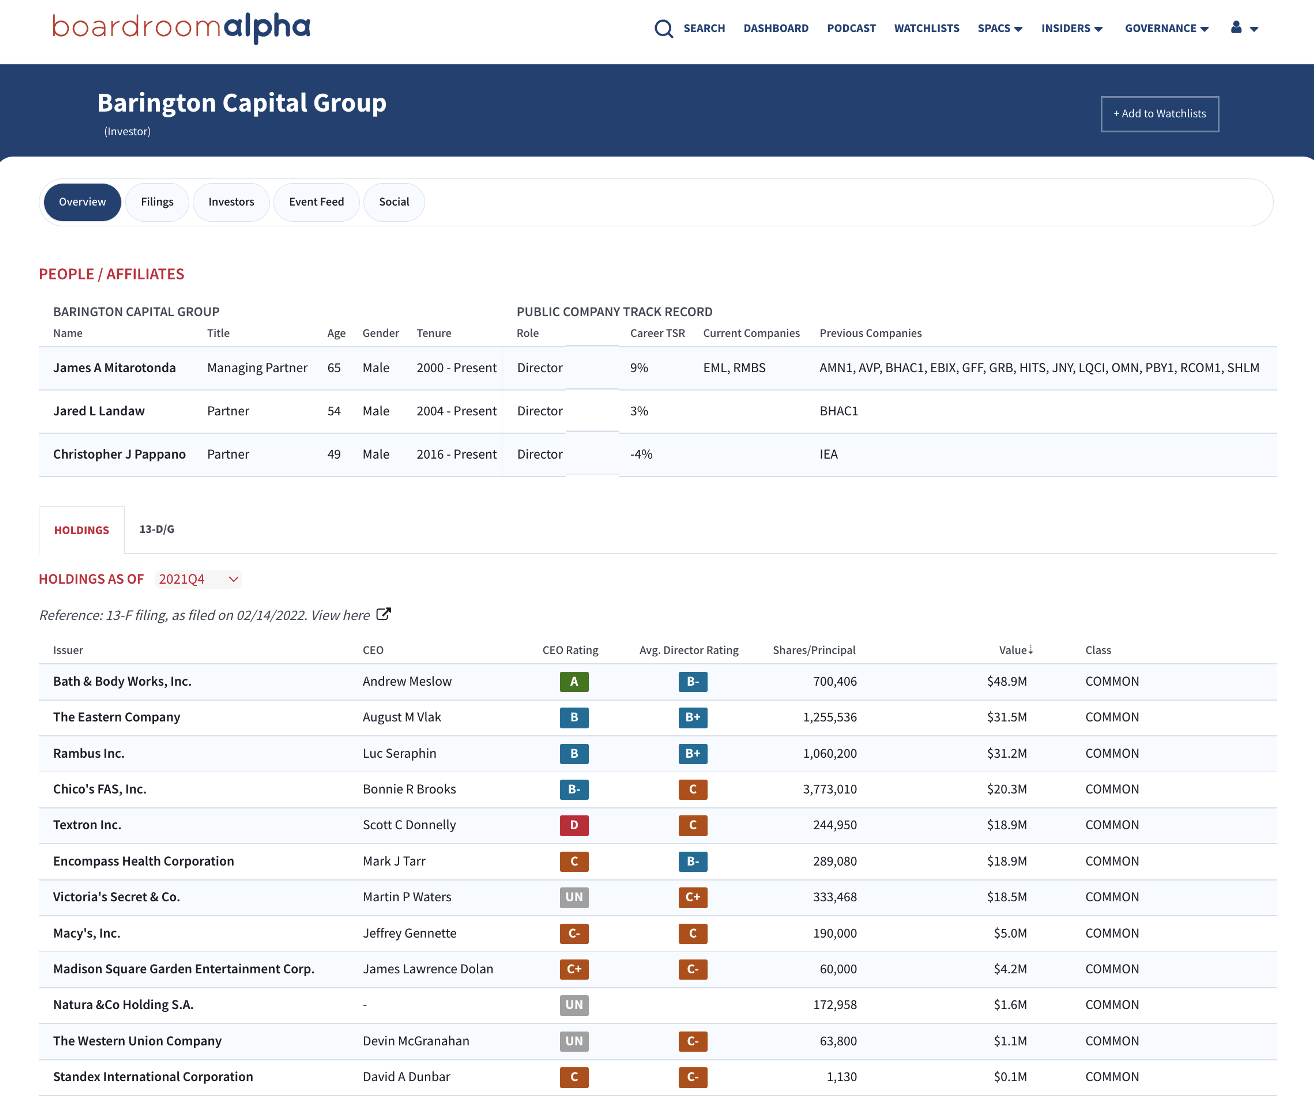
Task: Open the View here 13-F filing link
Action: tap(340, 616)
